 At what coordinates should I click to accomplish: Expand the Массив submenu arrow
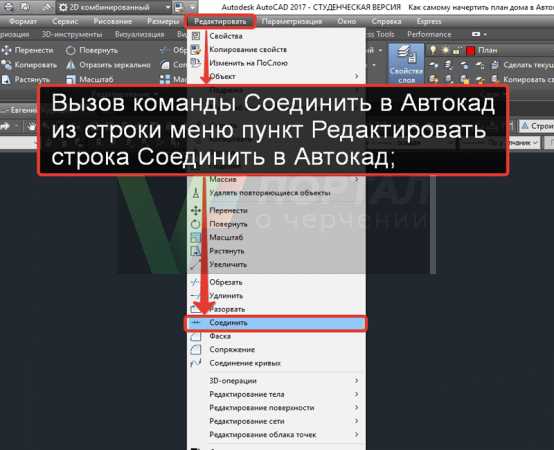[356, 179]
